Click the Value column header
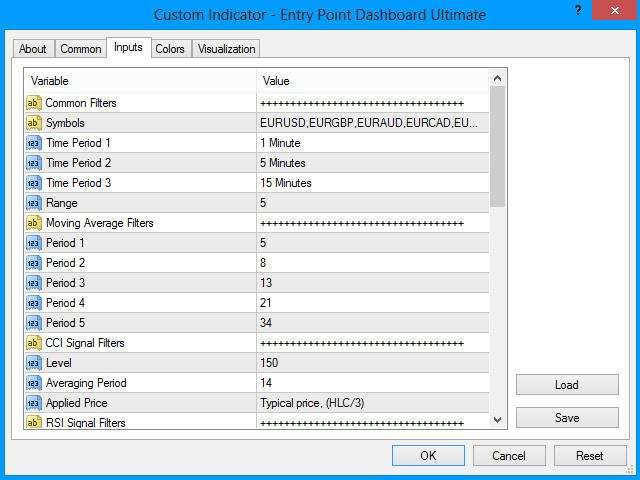This screenshot has width=640, height=480. pos(373,81)
